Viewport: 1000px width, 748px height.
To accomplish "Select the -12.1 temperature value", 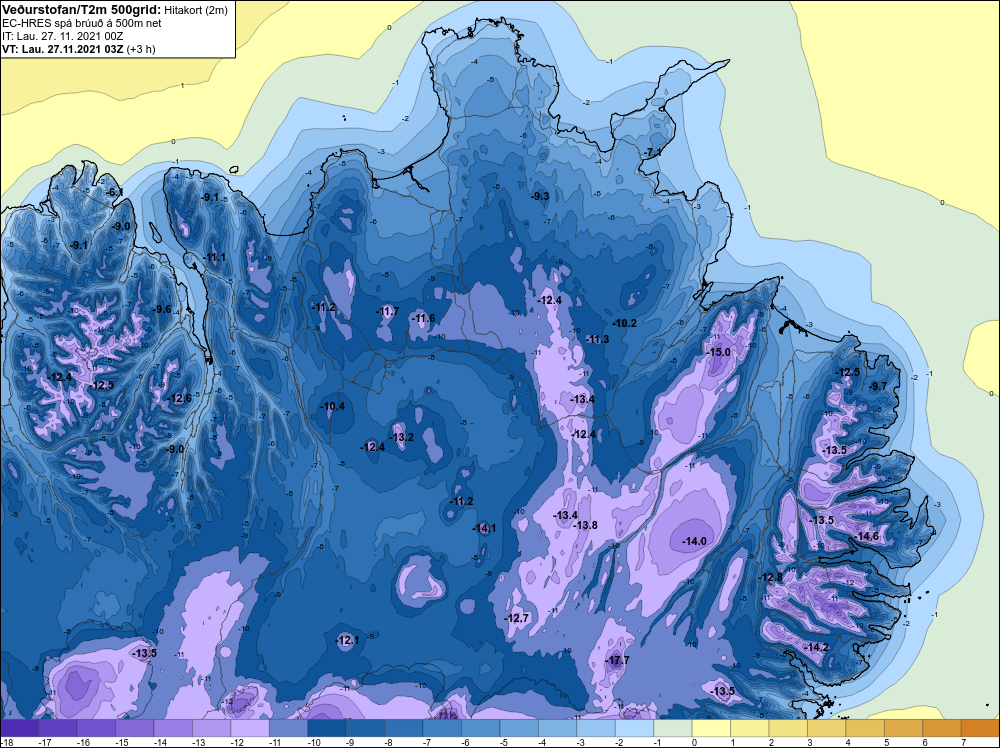I will 348,640.
